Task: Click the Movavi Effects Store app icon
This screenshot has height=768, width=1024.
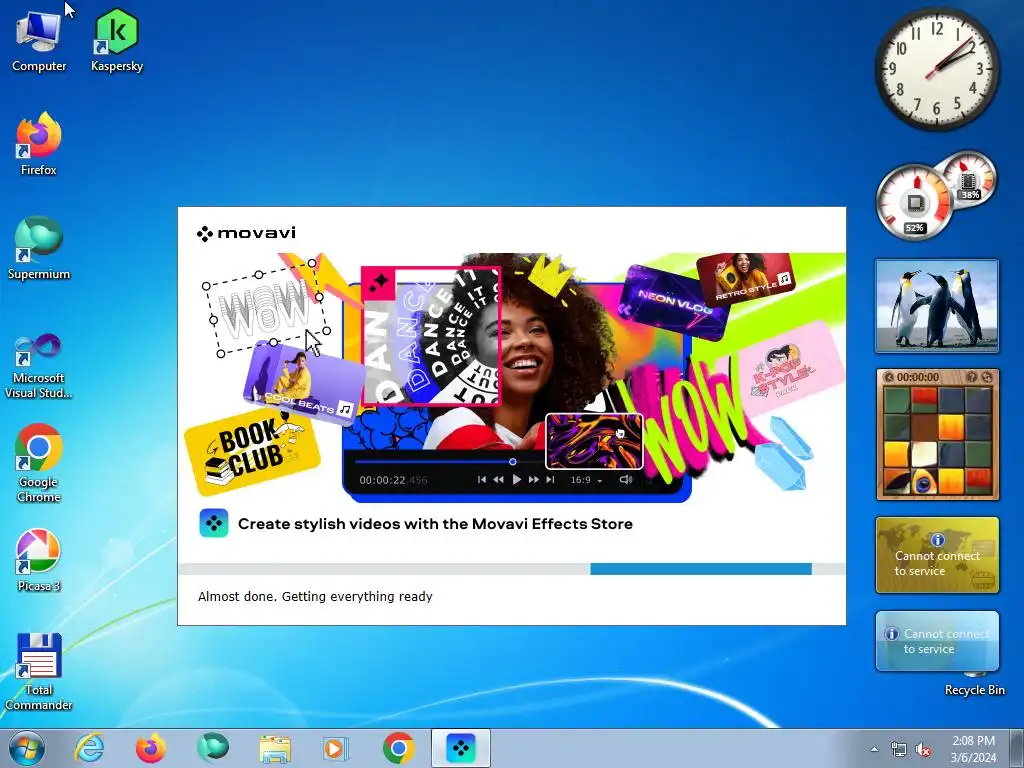Action: 214,523
